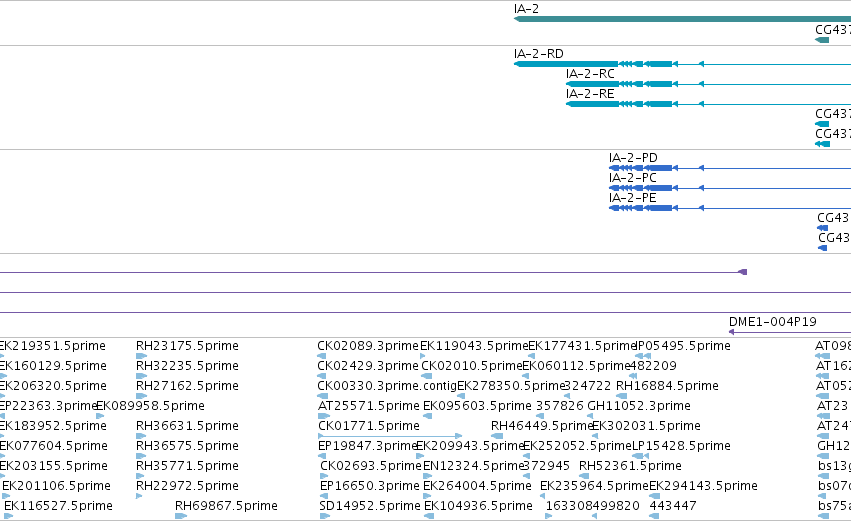Open EST EK294143.5prime
The image size is (851, 521).
(703, 486)
